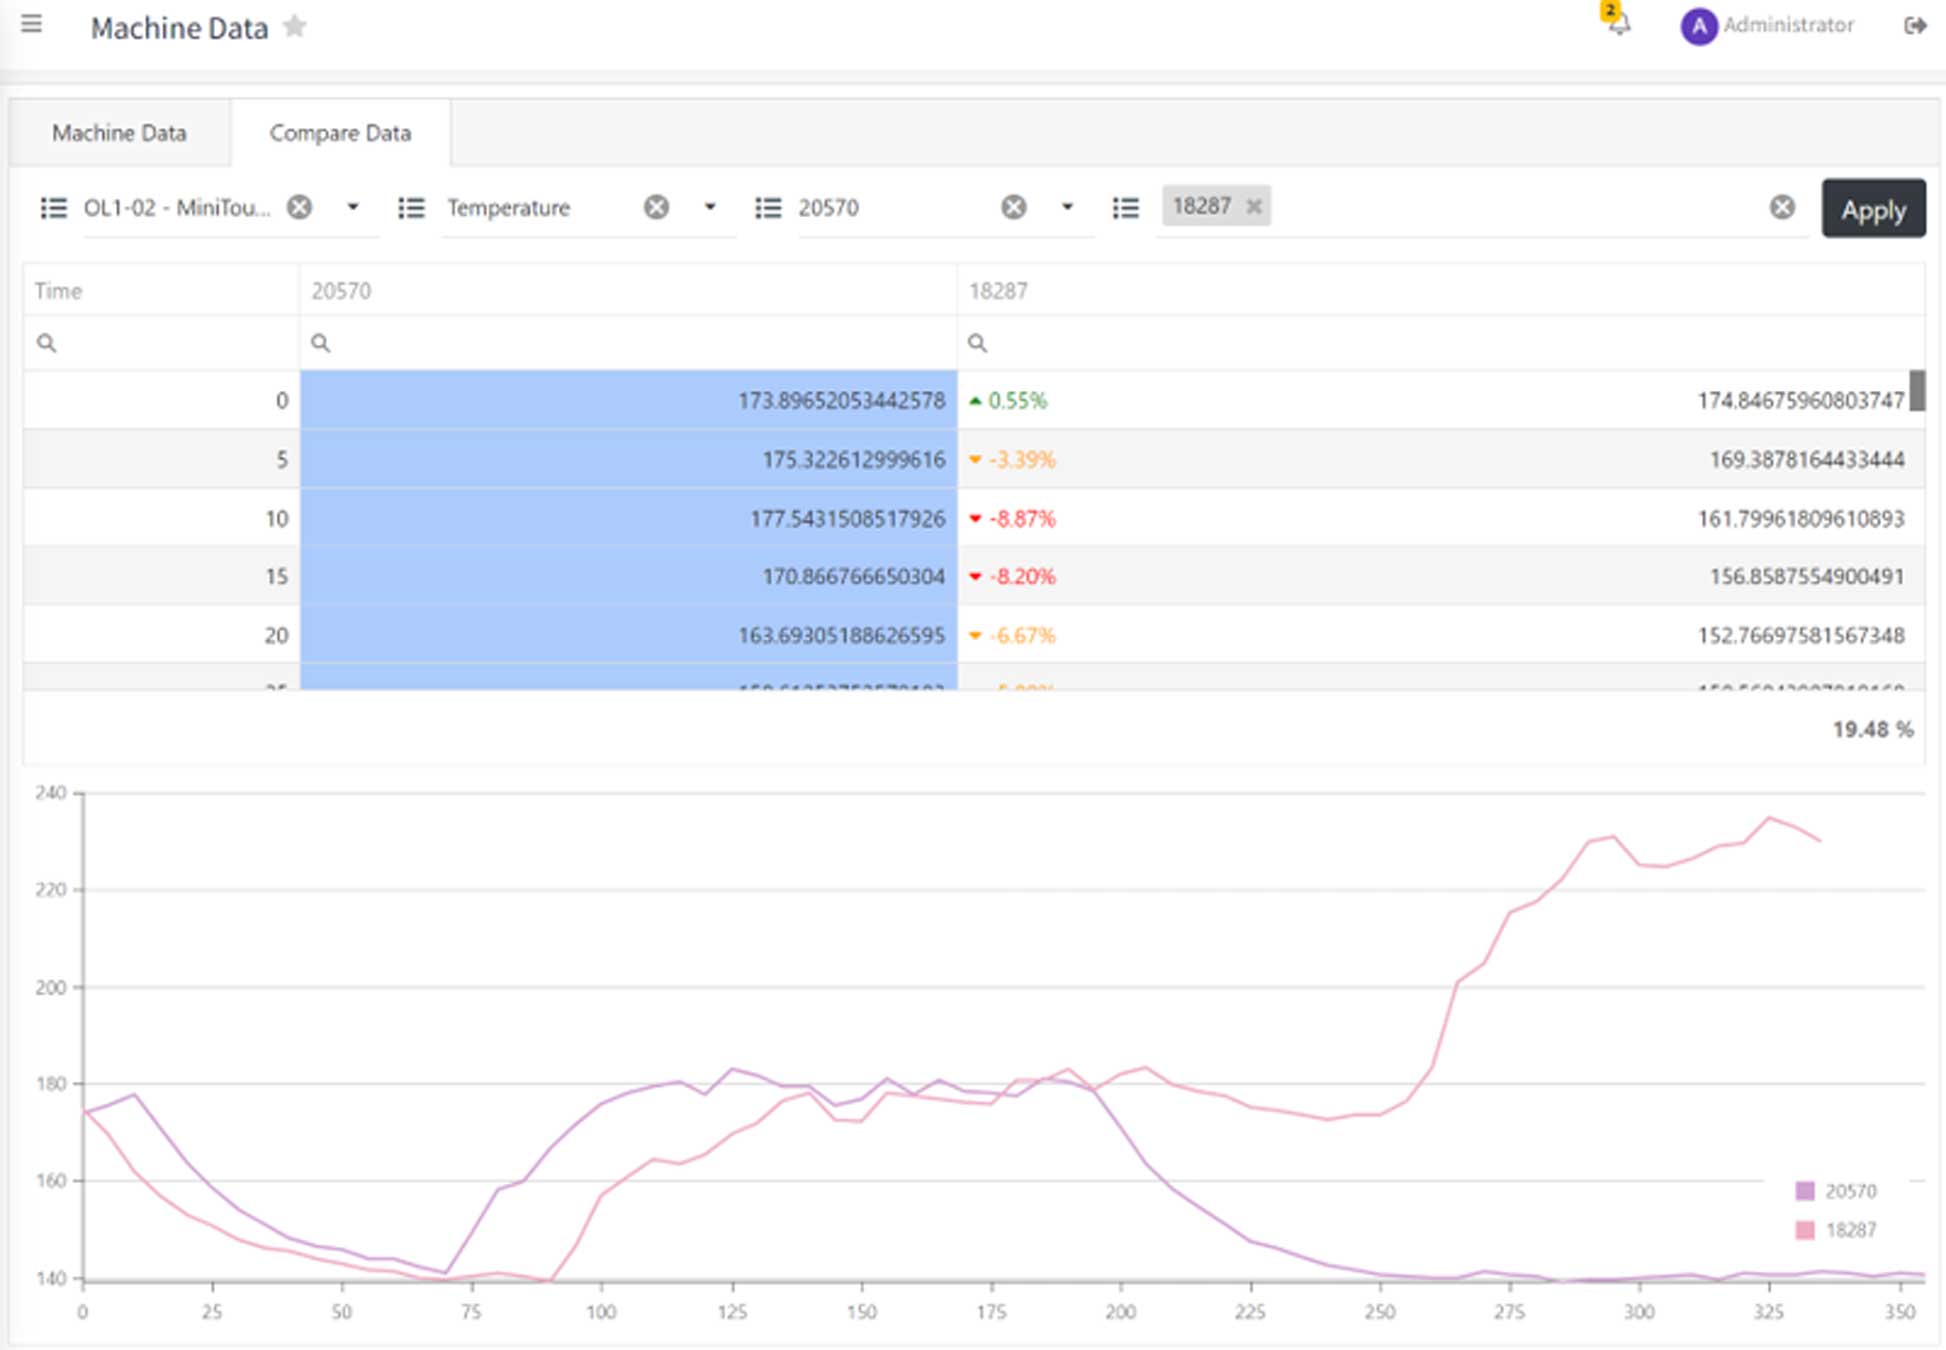Sort by the 18287 column header

tap(1441, 291)
